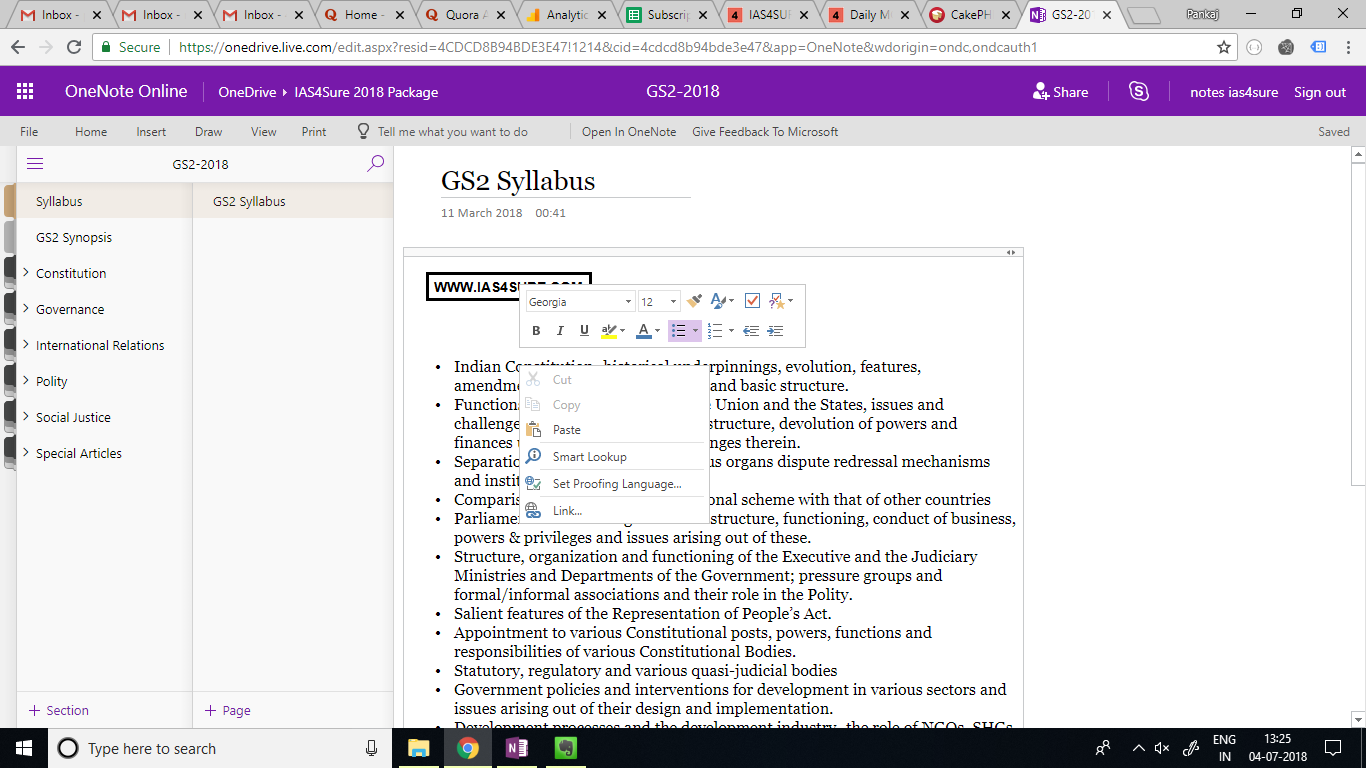This screenshot has width=1366, height=768.
Task: Open the font size 12 dropdown
Action: pyautogui.click(x=659, y=302)
